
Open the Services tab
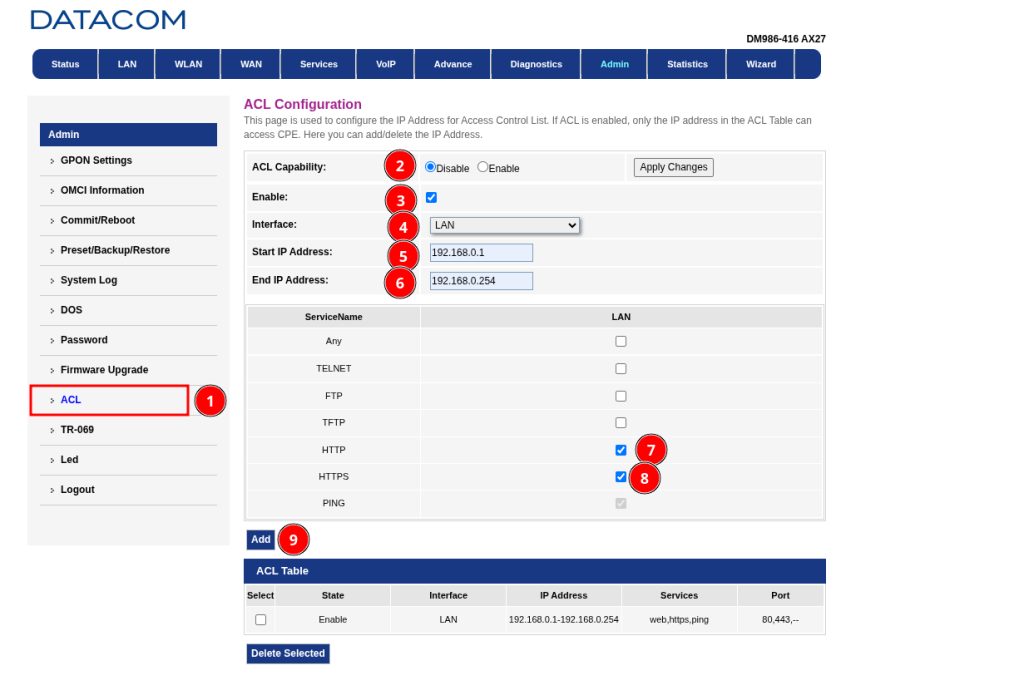tap(319, 64)
